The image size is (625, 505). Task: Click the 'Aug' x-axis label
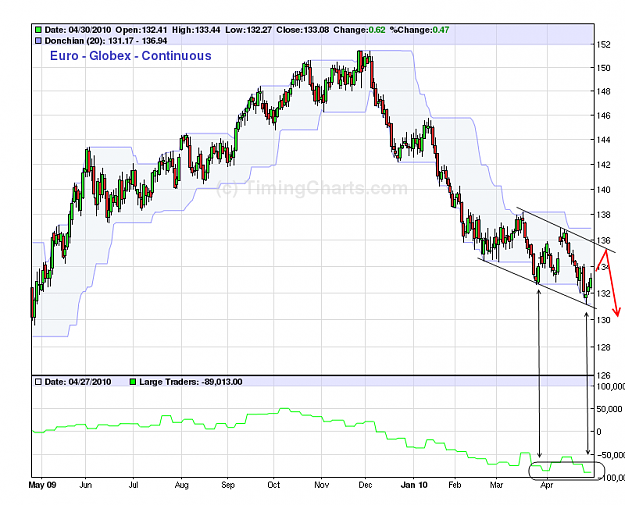coord(181,485)
